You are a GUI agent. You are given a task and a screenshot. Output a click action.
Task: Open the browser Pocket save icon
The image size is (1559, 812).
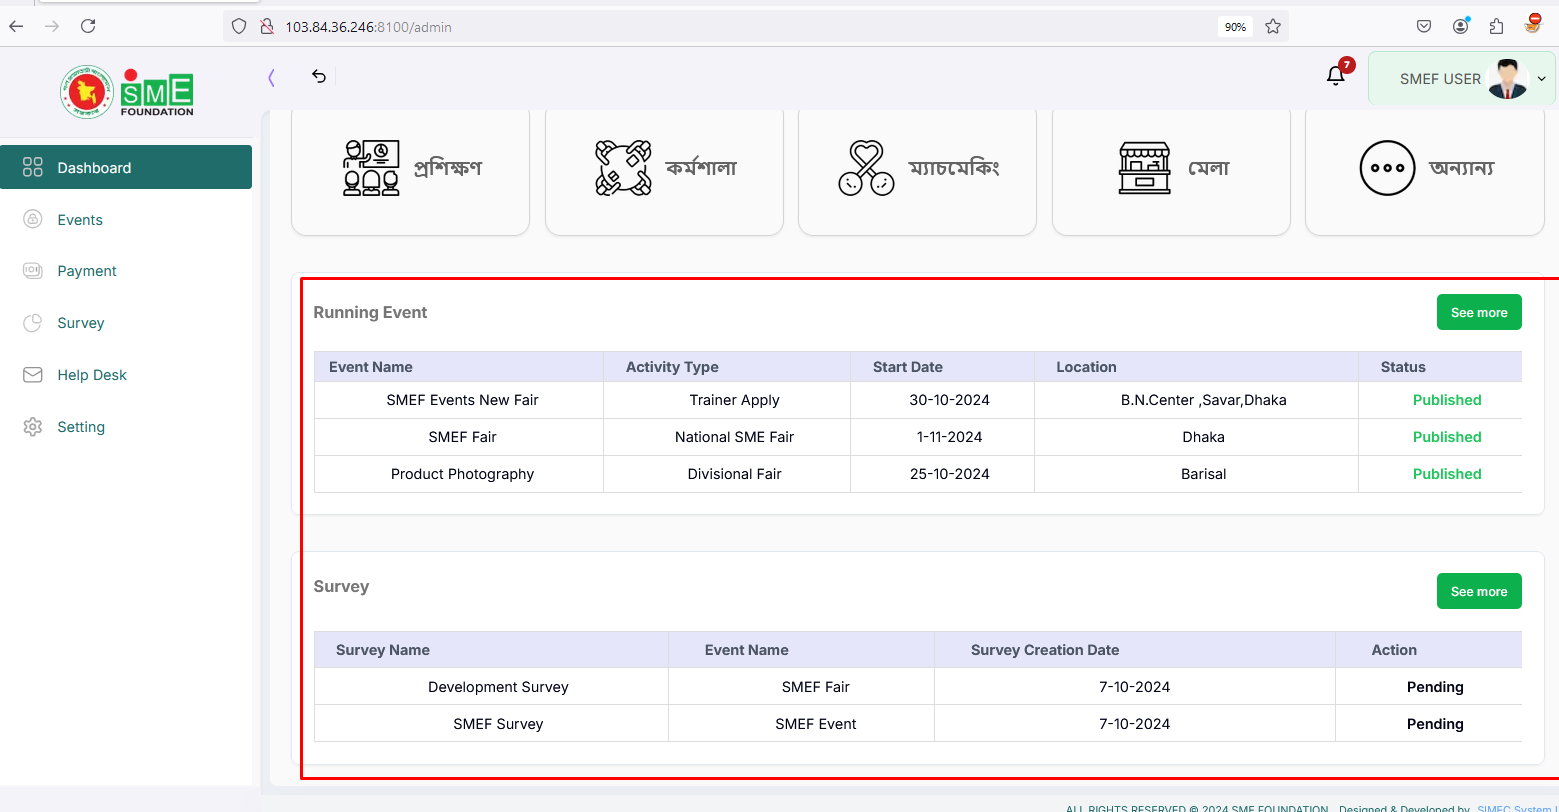point(1424,26)
